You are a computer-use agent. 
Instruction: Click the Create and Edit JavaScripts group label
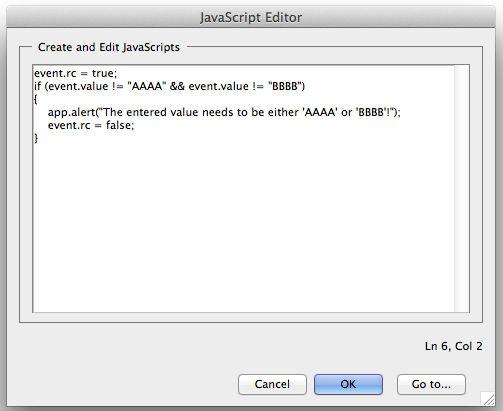109,47
